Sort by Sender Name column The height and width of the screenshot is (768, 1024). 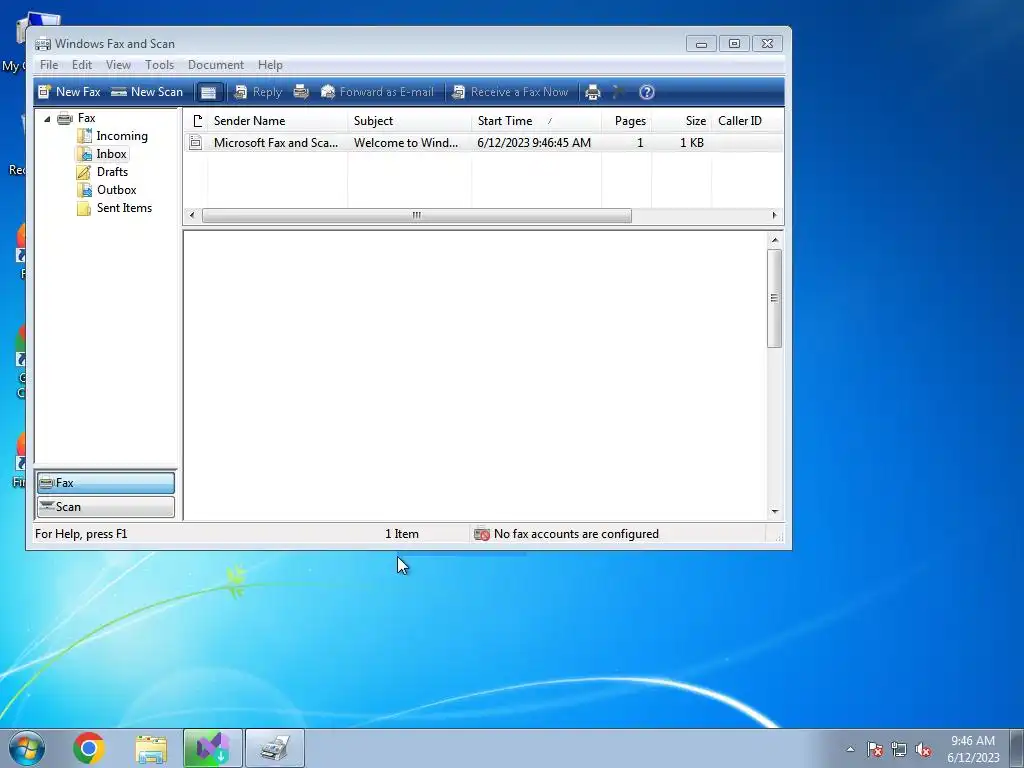click(278, 121)
